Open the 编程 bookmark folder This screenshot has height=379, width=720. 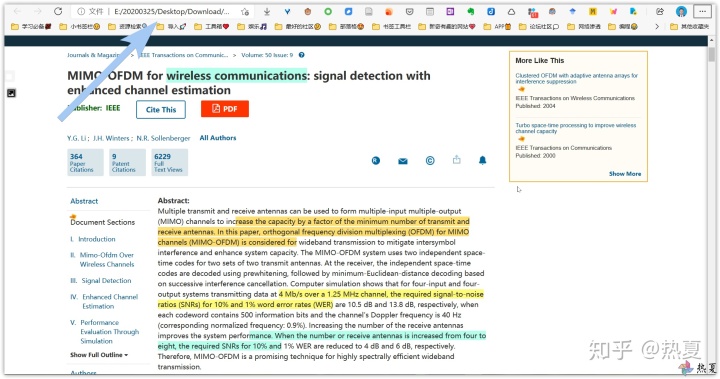coord(622,27)
